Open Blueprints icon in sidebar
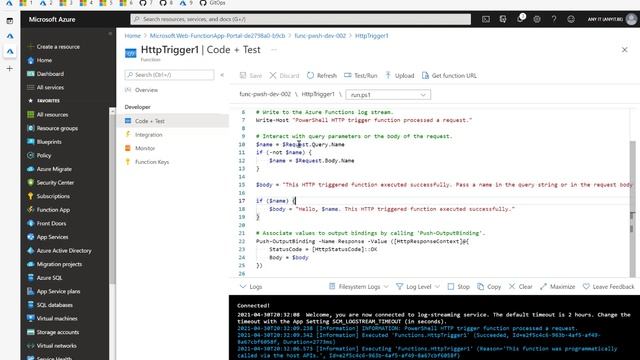 pyautogui.click(x=31, y=142)
